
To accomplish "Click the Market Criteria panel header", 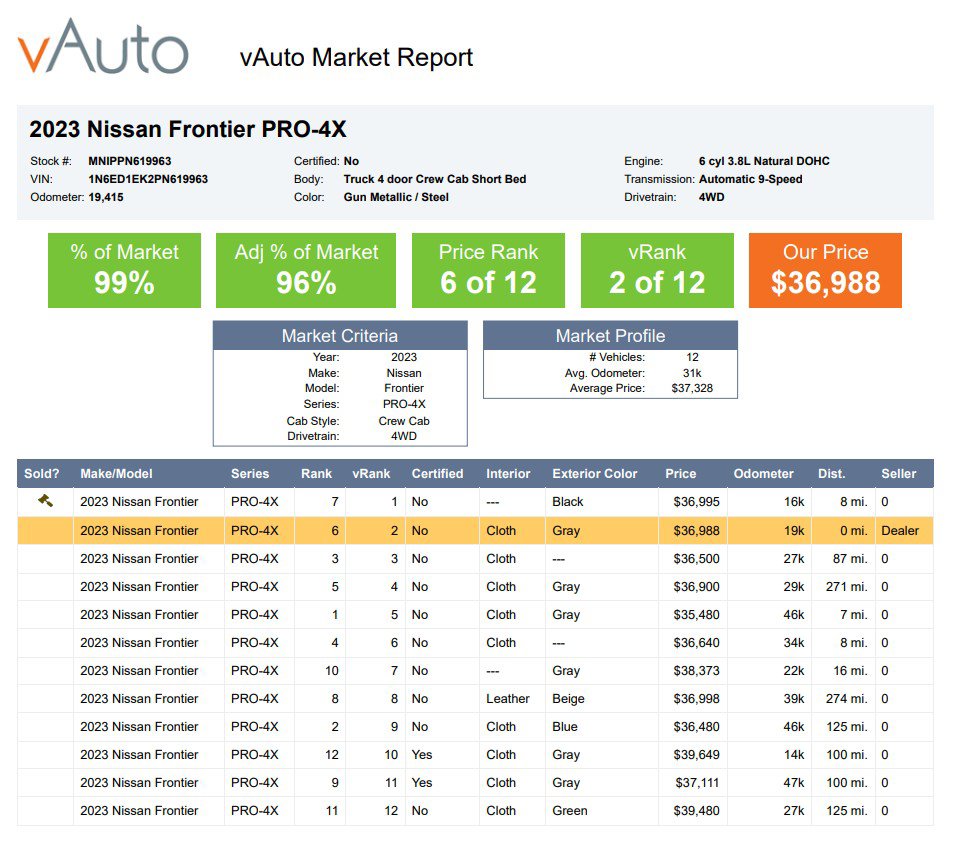I will [x=340, y=336].
